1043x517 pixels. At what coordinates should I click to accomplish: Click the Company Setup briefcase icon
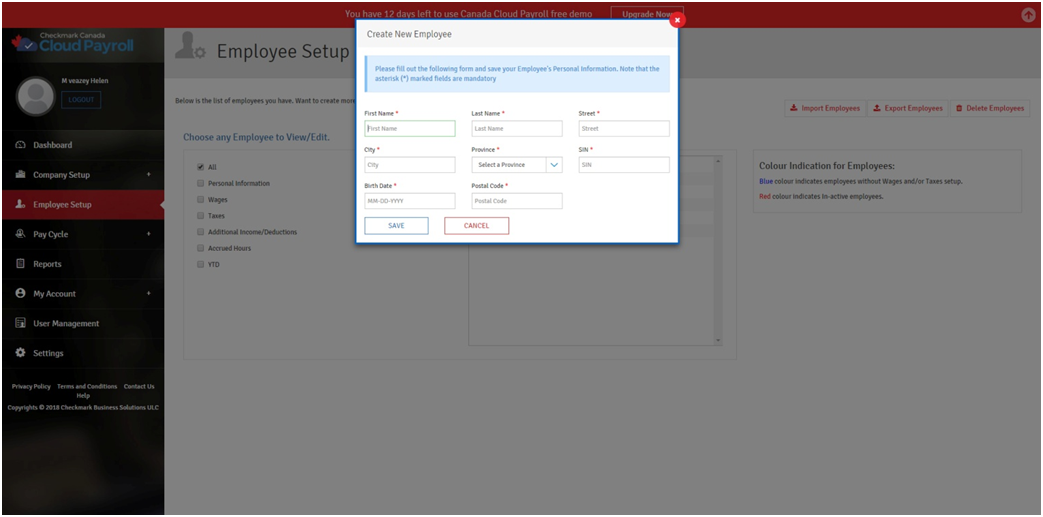pos(20,175)
